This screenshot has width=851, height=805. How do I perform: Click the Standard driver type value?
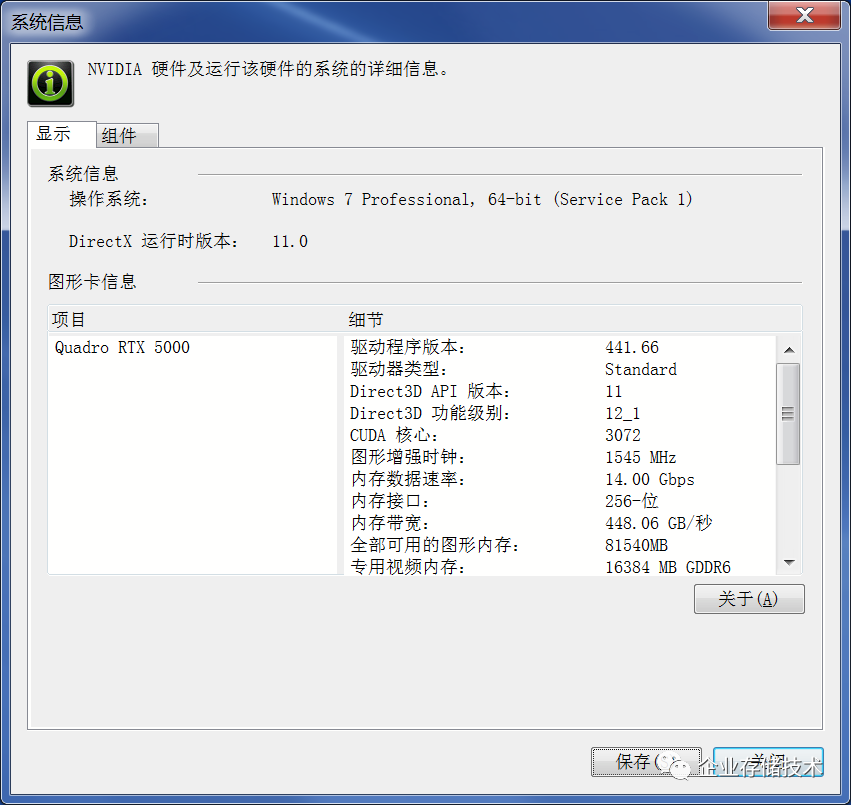(641, 369)
